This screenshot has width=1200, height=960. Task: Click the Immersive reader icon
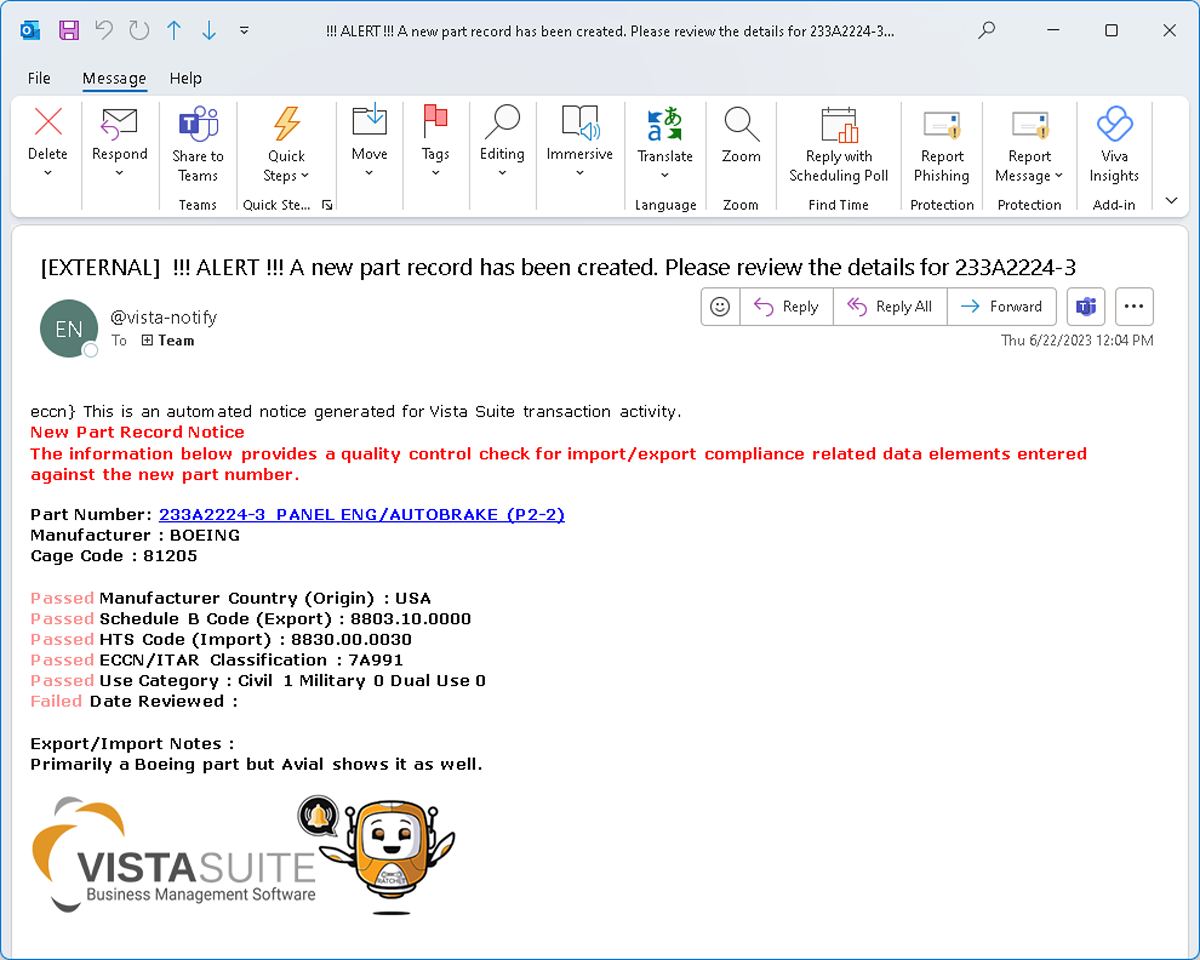click(x=579, y=122)
